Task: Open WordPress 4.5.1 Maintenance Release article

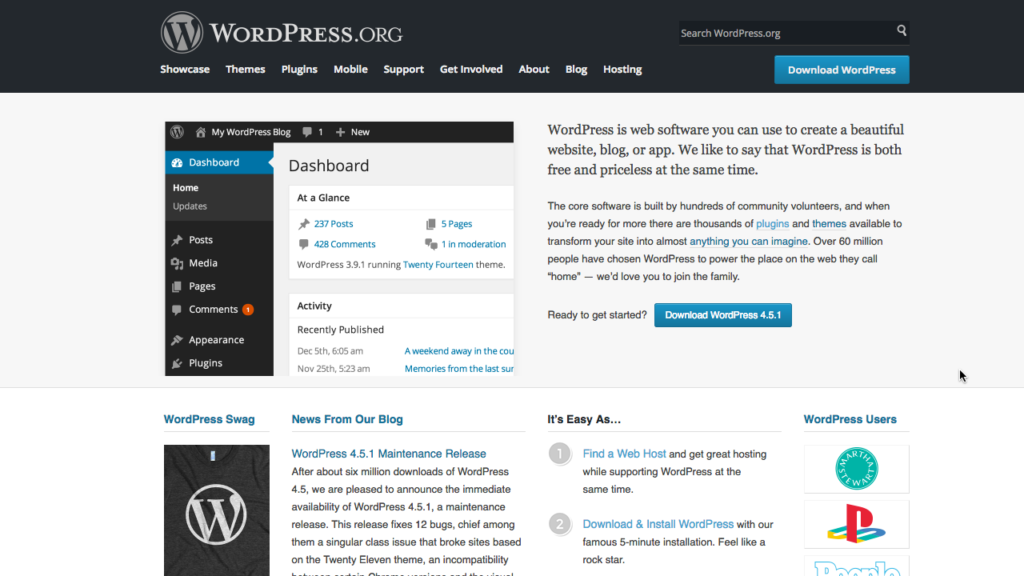Action: (x=389, y=453)
